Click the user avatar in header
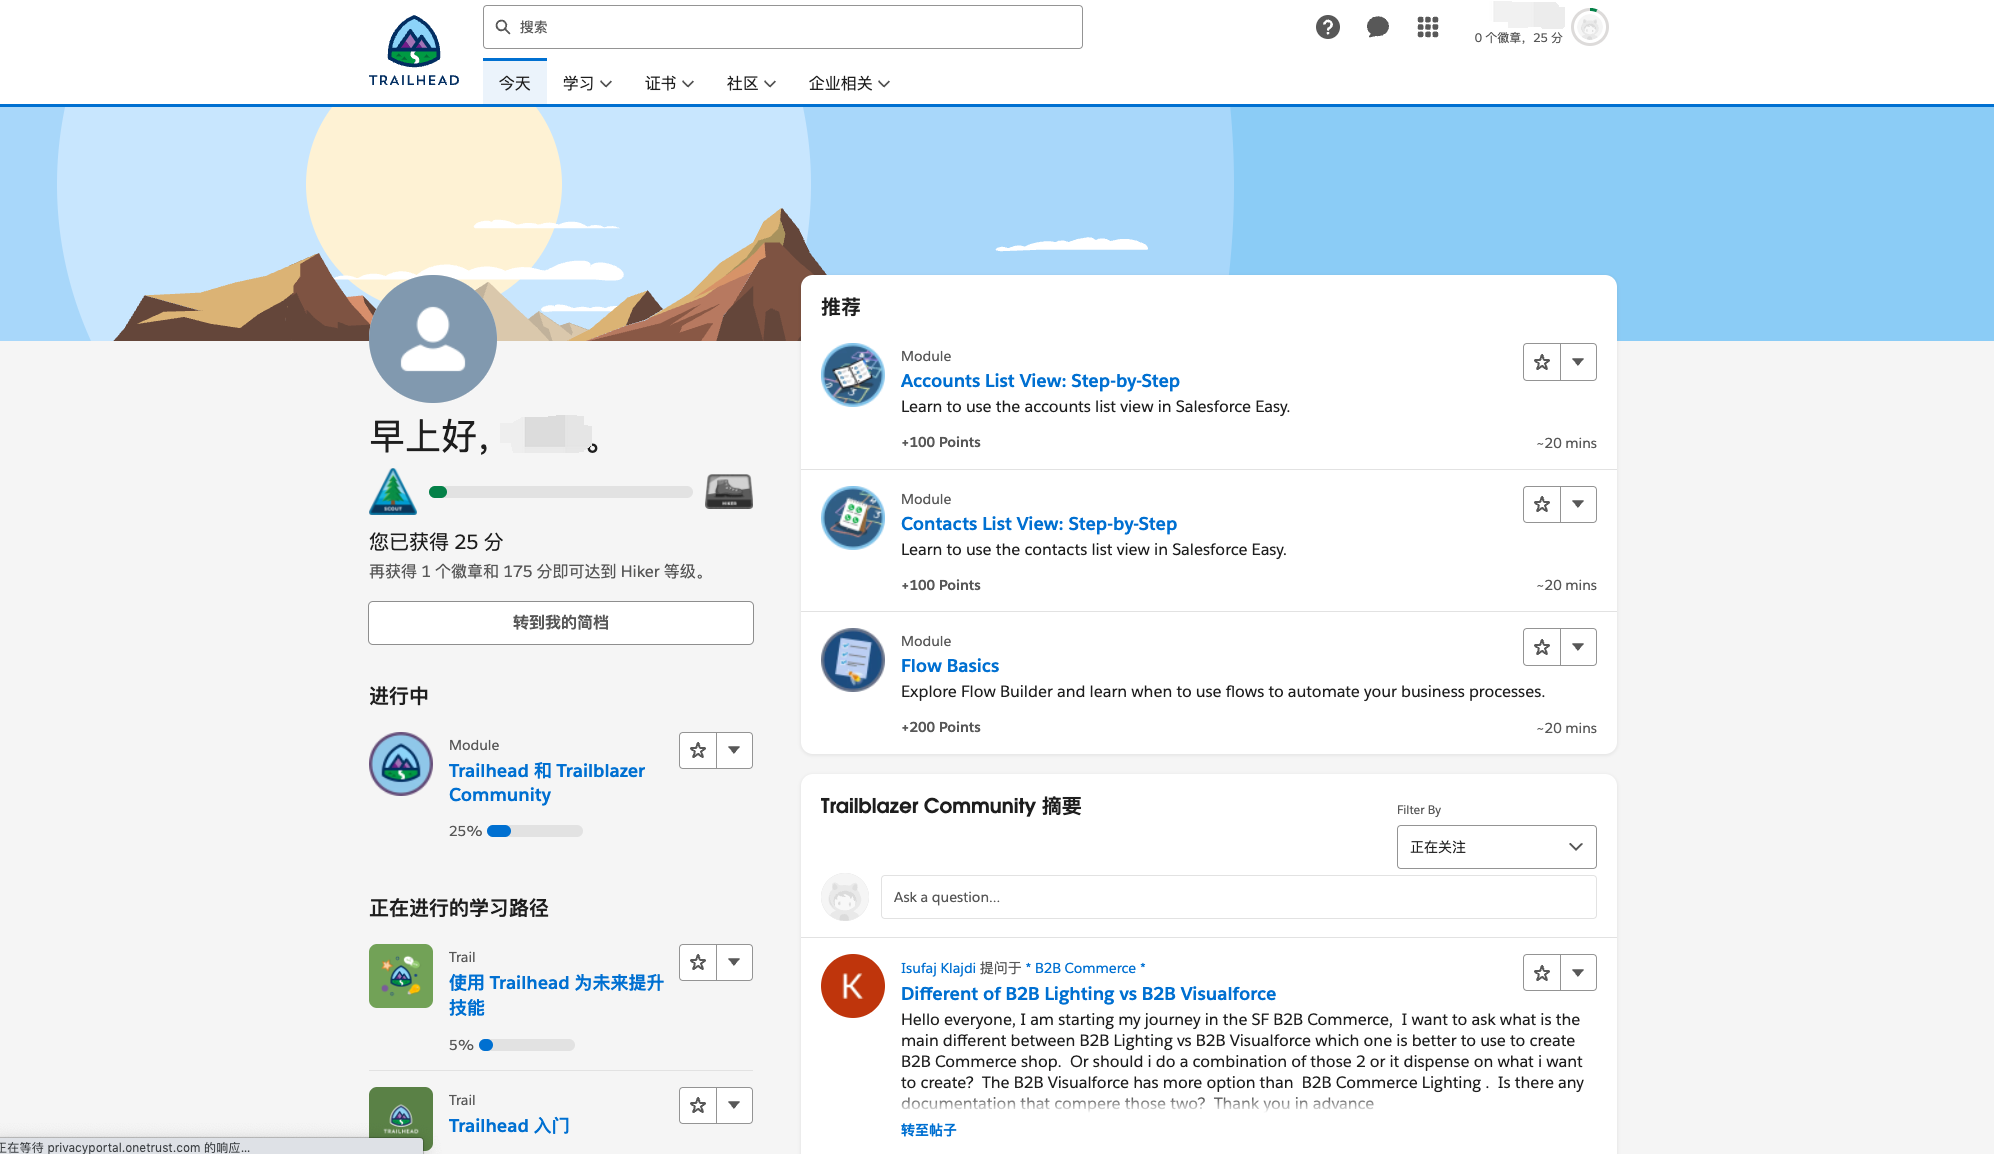 point(1589,27)
